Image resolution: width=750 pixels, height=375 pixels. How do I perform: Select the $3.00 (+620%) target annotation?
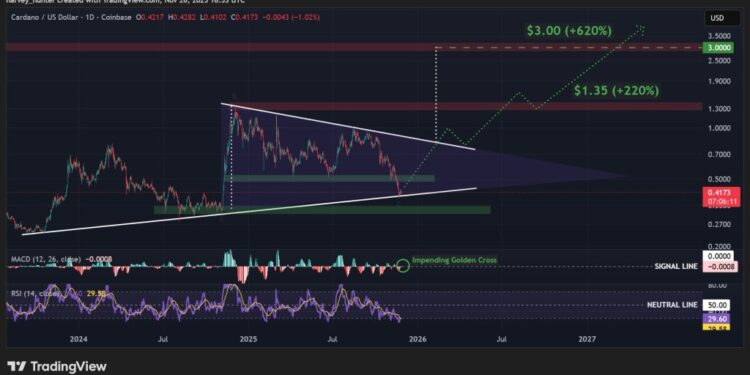569,31
